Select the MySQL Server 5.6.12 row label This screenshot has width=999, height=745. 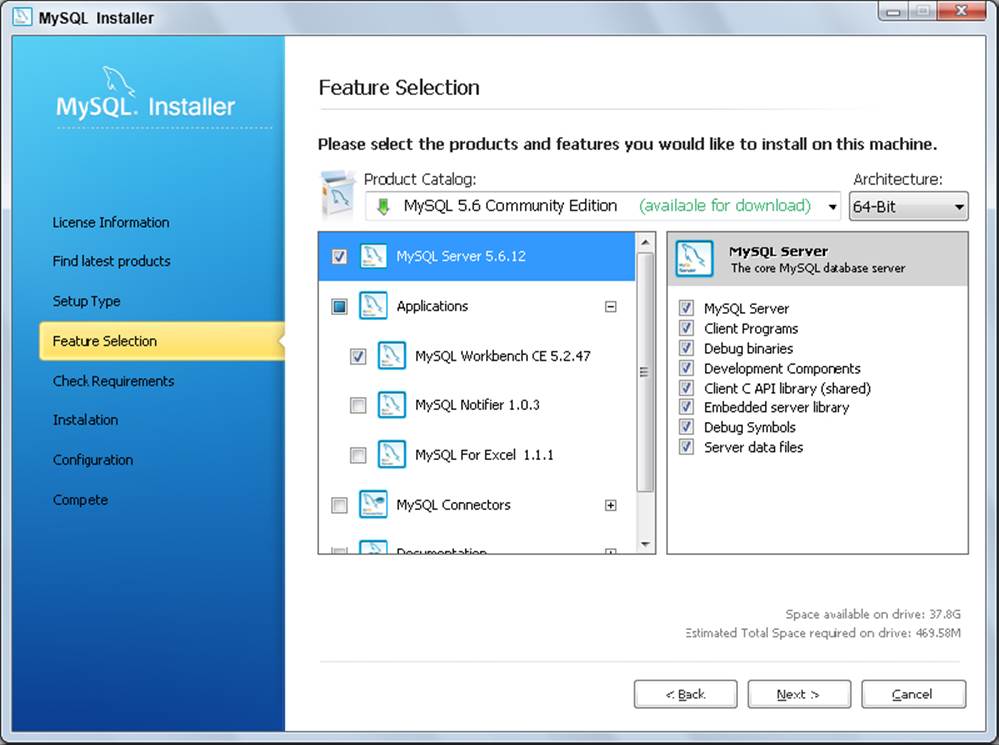pyautogui.click(x=461, y=256)
